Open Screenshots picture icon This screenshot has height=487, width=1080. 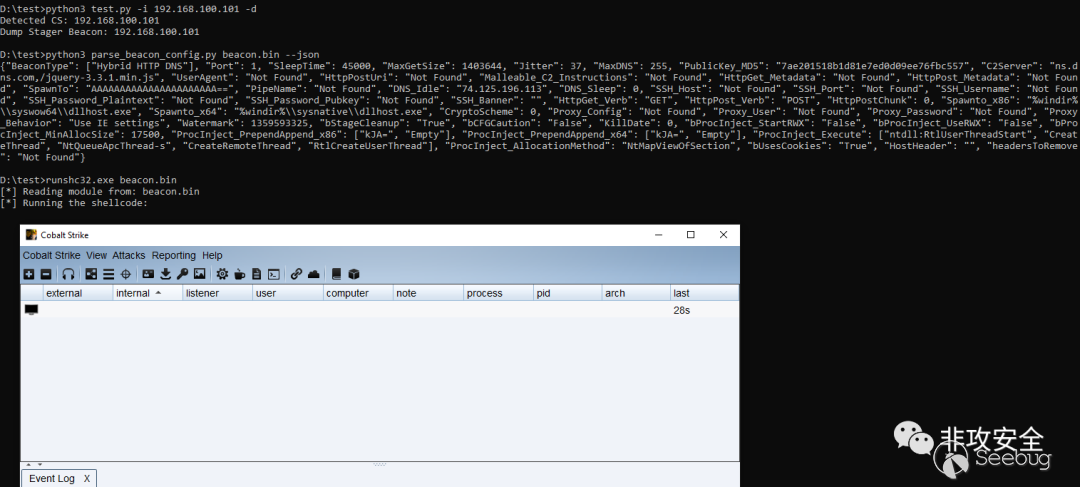click(x=199, y=274)
